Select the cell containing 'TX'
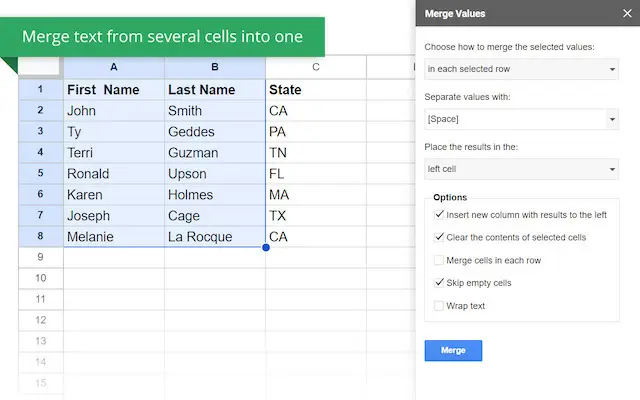Viewport: 640px width, 400px height. 316,216
